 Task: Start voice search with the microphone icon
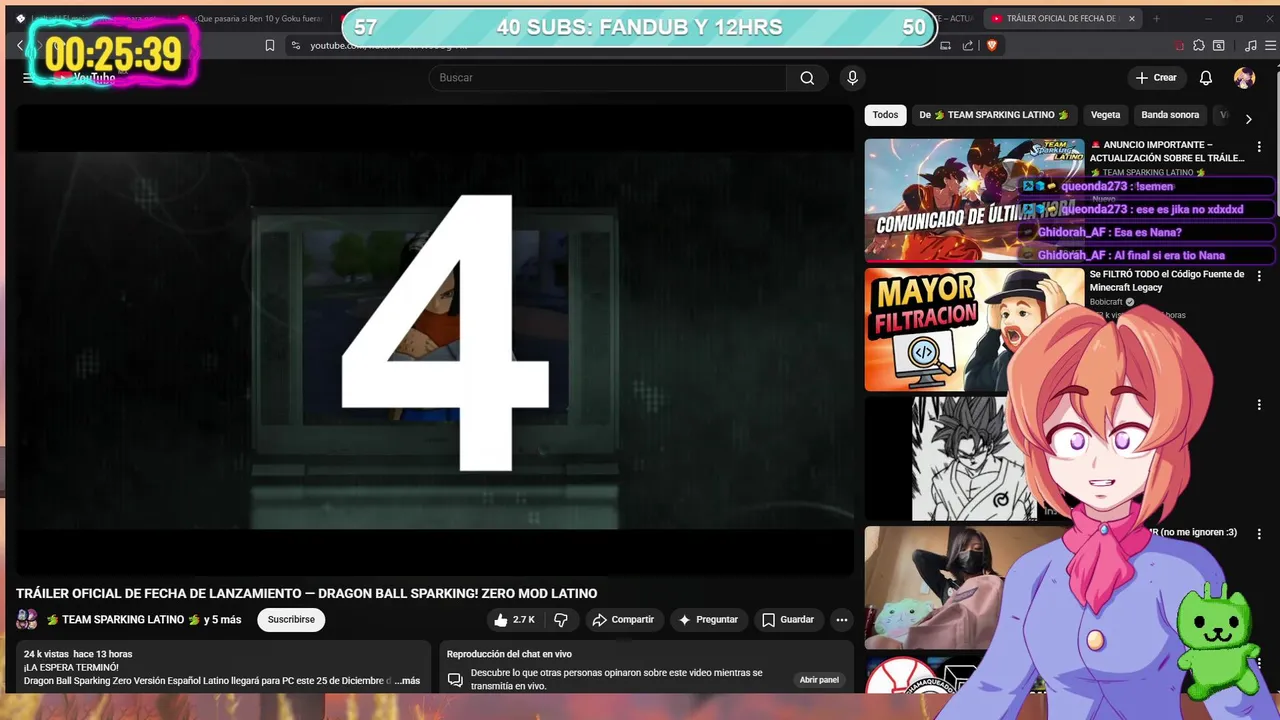[852, 78]
